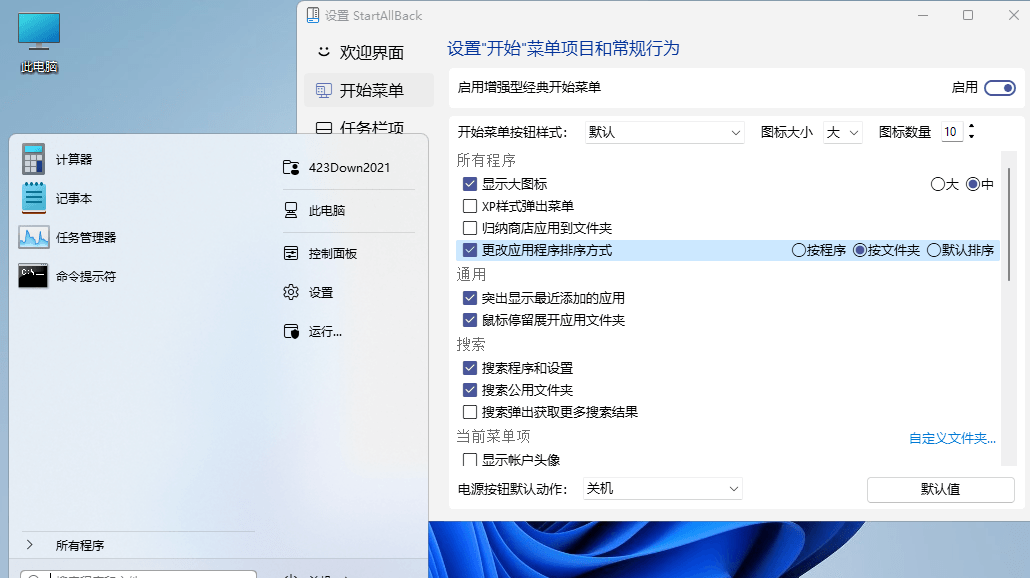
Task: Enable 搜索弹出获取更多搜索结果 checkbox
Action: click(470, 412)
